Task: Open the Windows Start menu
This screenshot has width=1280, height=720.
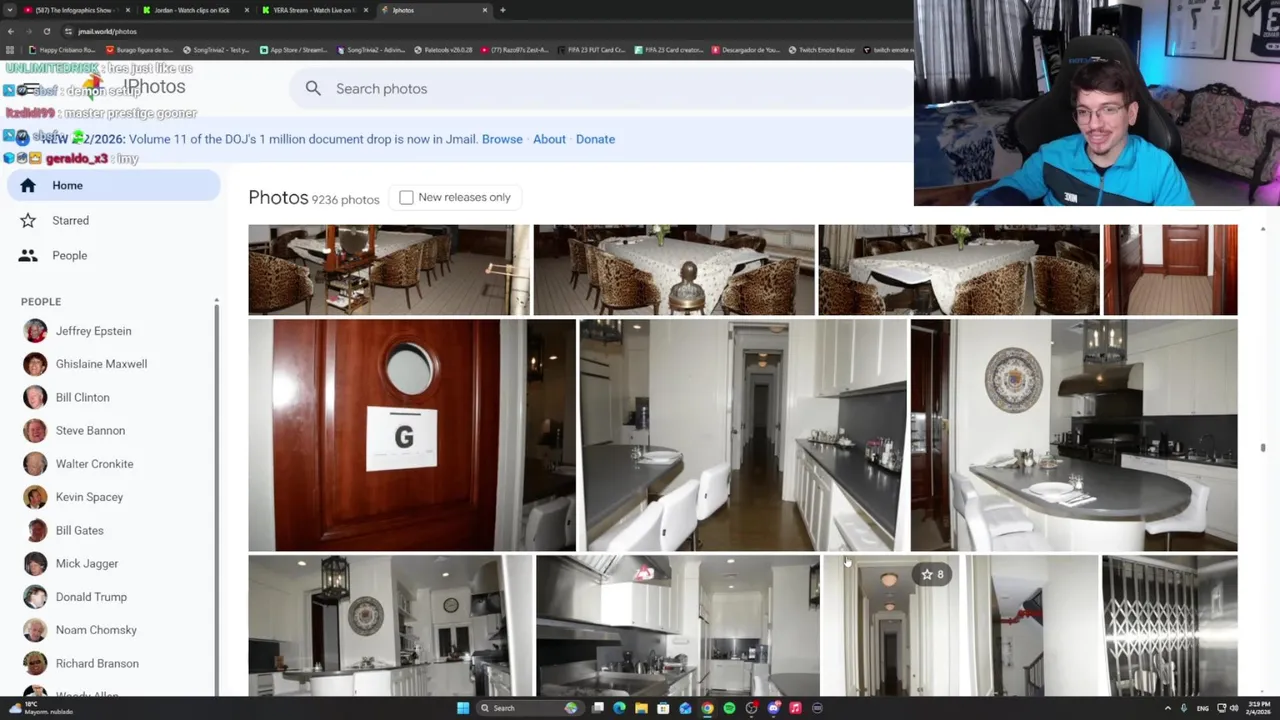Action: tap(462, 708)
